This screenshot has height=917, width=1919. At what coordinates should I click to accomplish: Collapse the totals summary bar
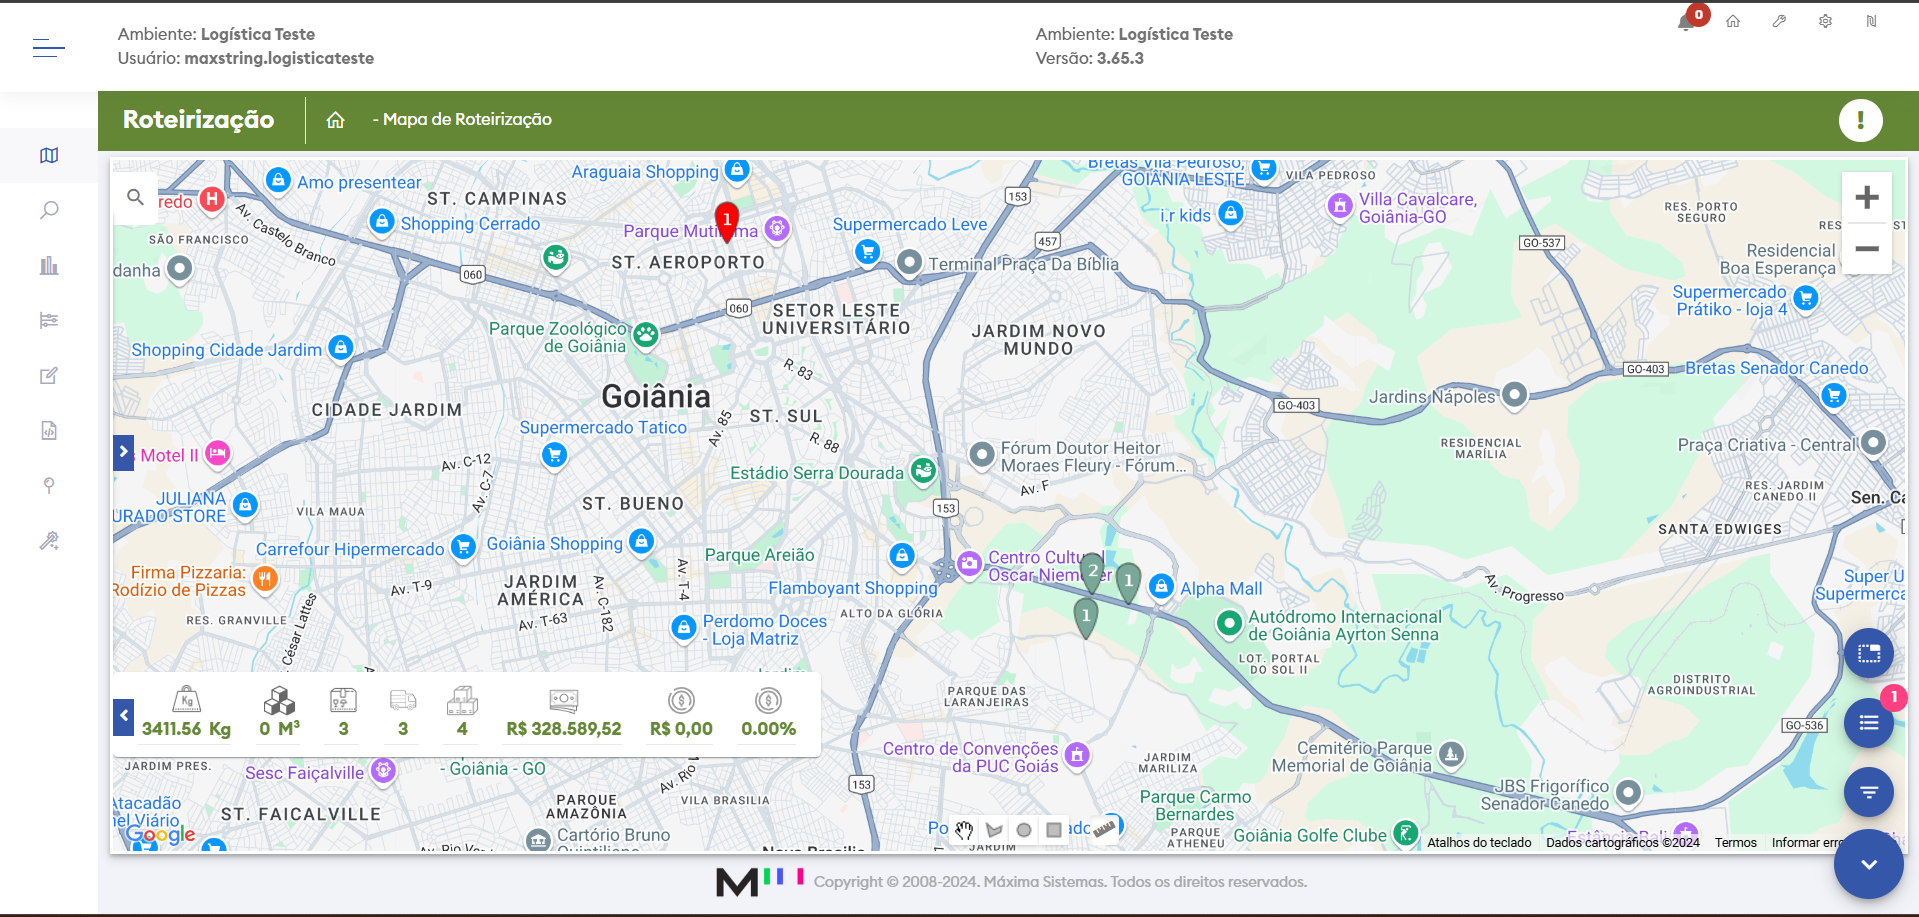pos(123,716)
